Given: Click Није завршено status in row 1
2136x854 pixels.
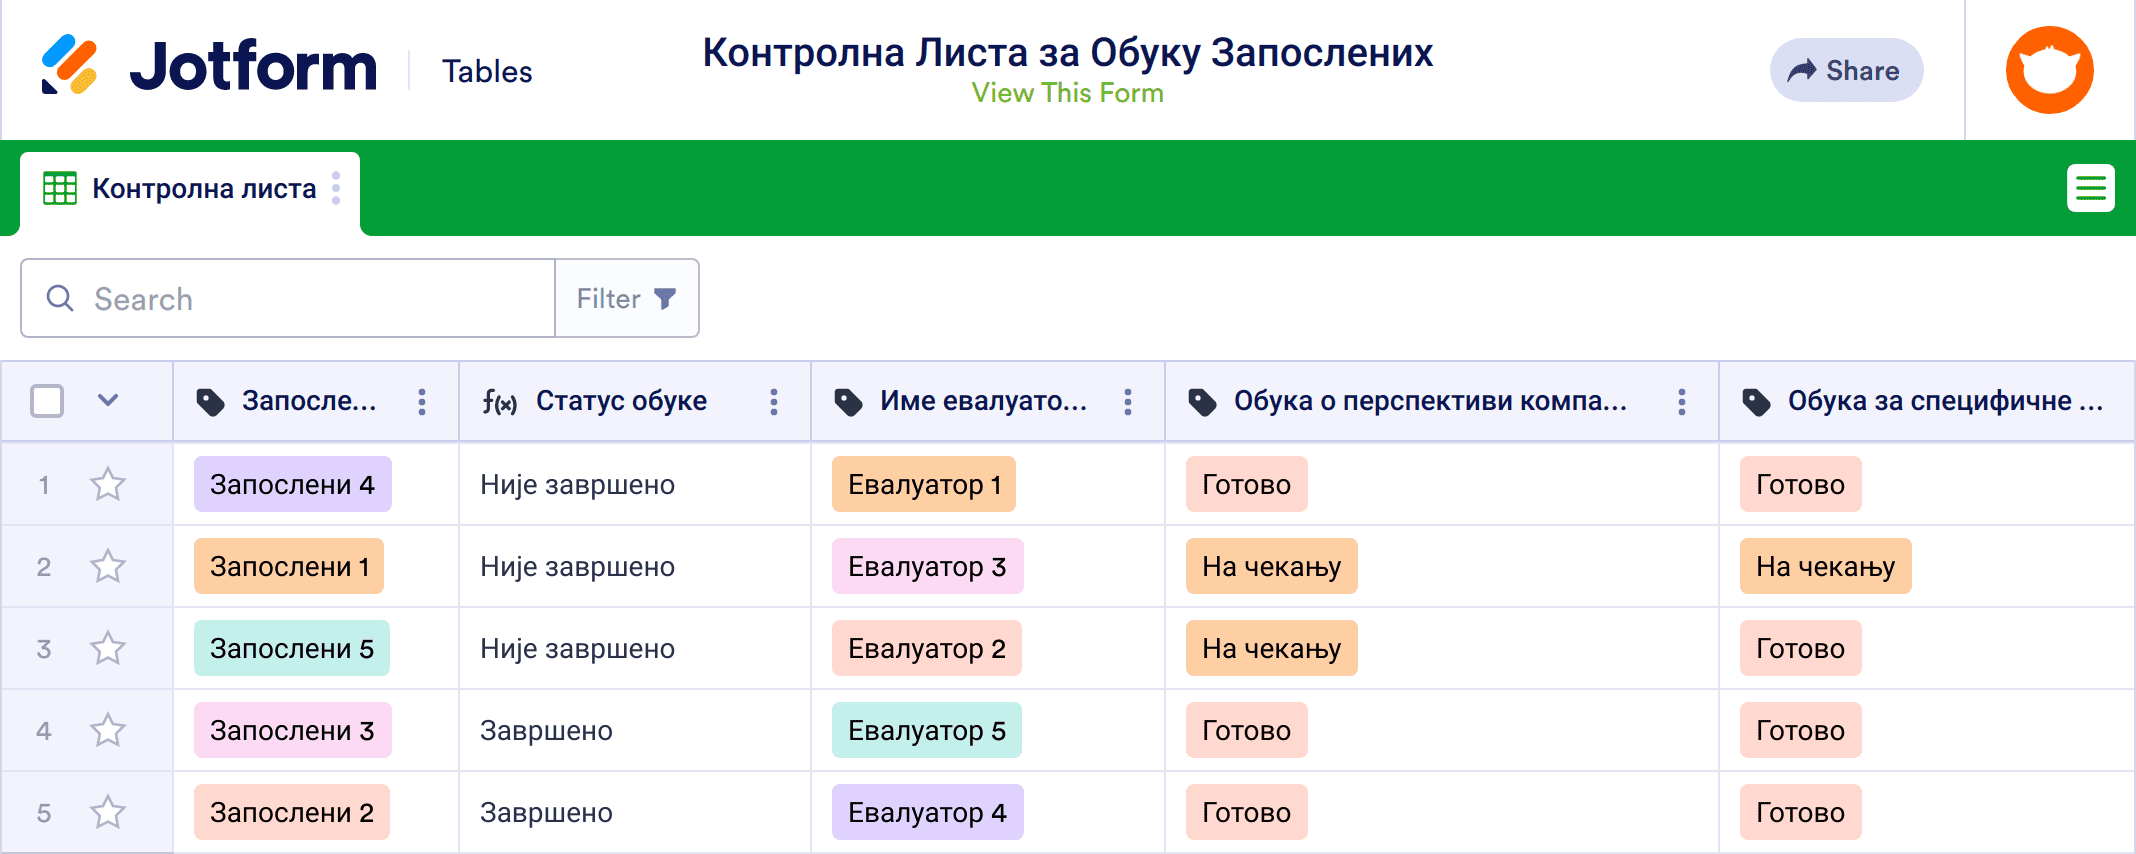Looking at the screenshot, I should (x=577, y=484).
